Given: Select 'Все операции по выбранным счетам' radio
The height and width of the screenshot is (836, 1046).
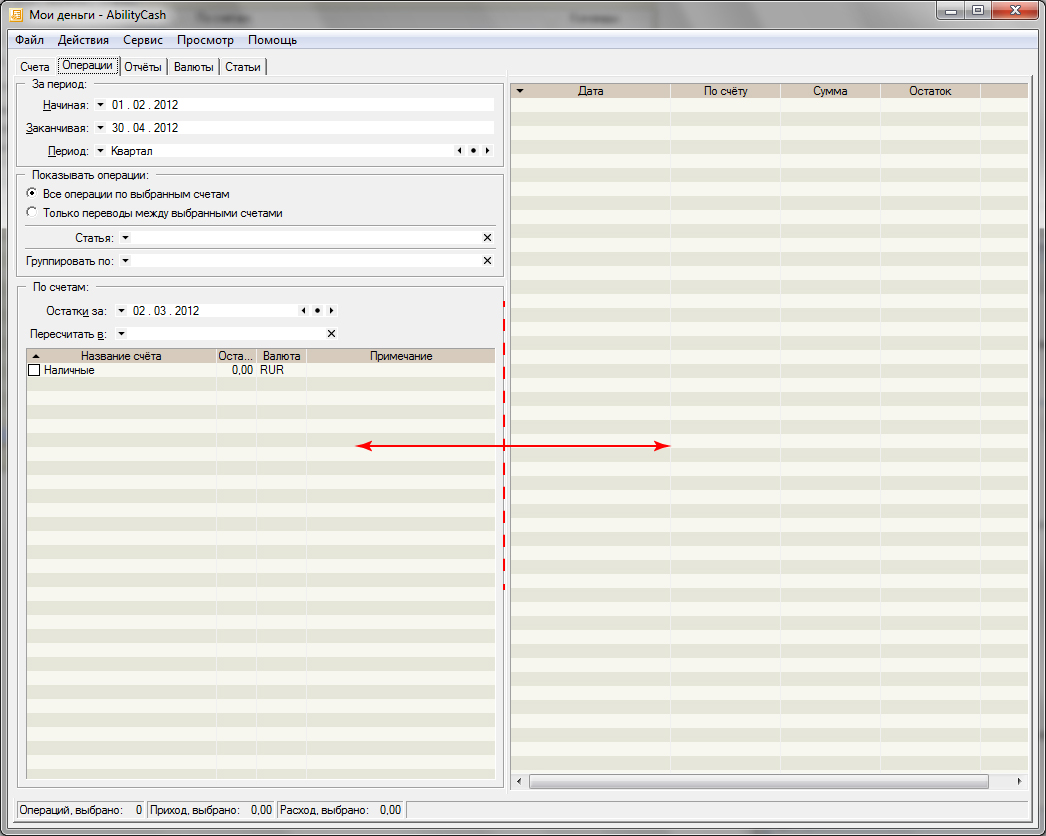Looking at the screenshot, I should pos(32,194).
